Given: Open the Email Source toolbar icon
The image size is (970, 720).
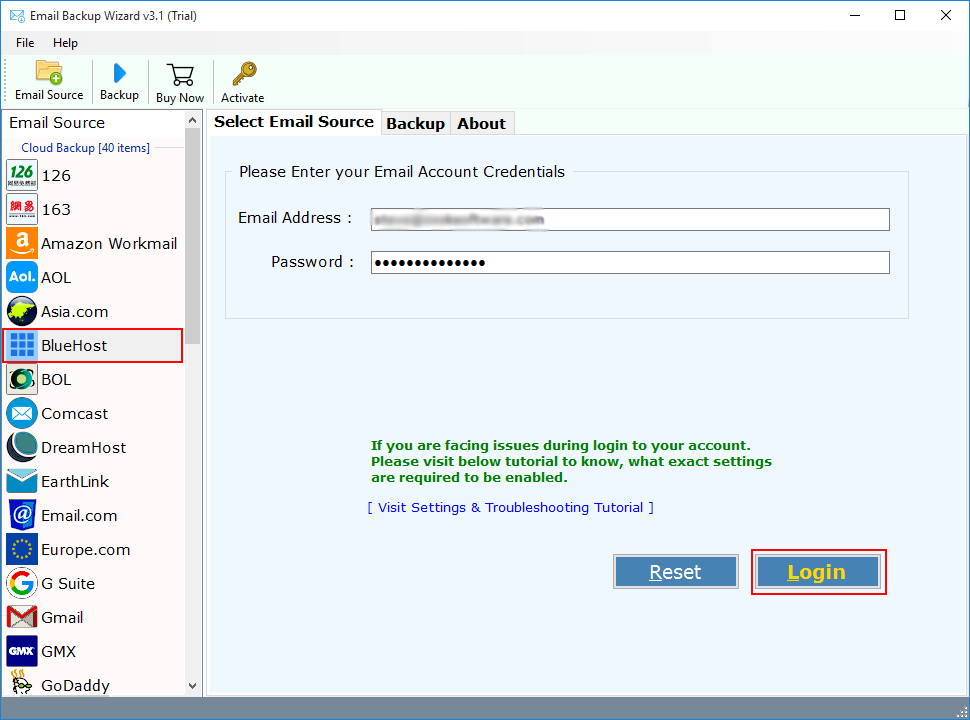Looking at the screenshot, I should point(49,72).
